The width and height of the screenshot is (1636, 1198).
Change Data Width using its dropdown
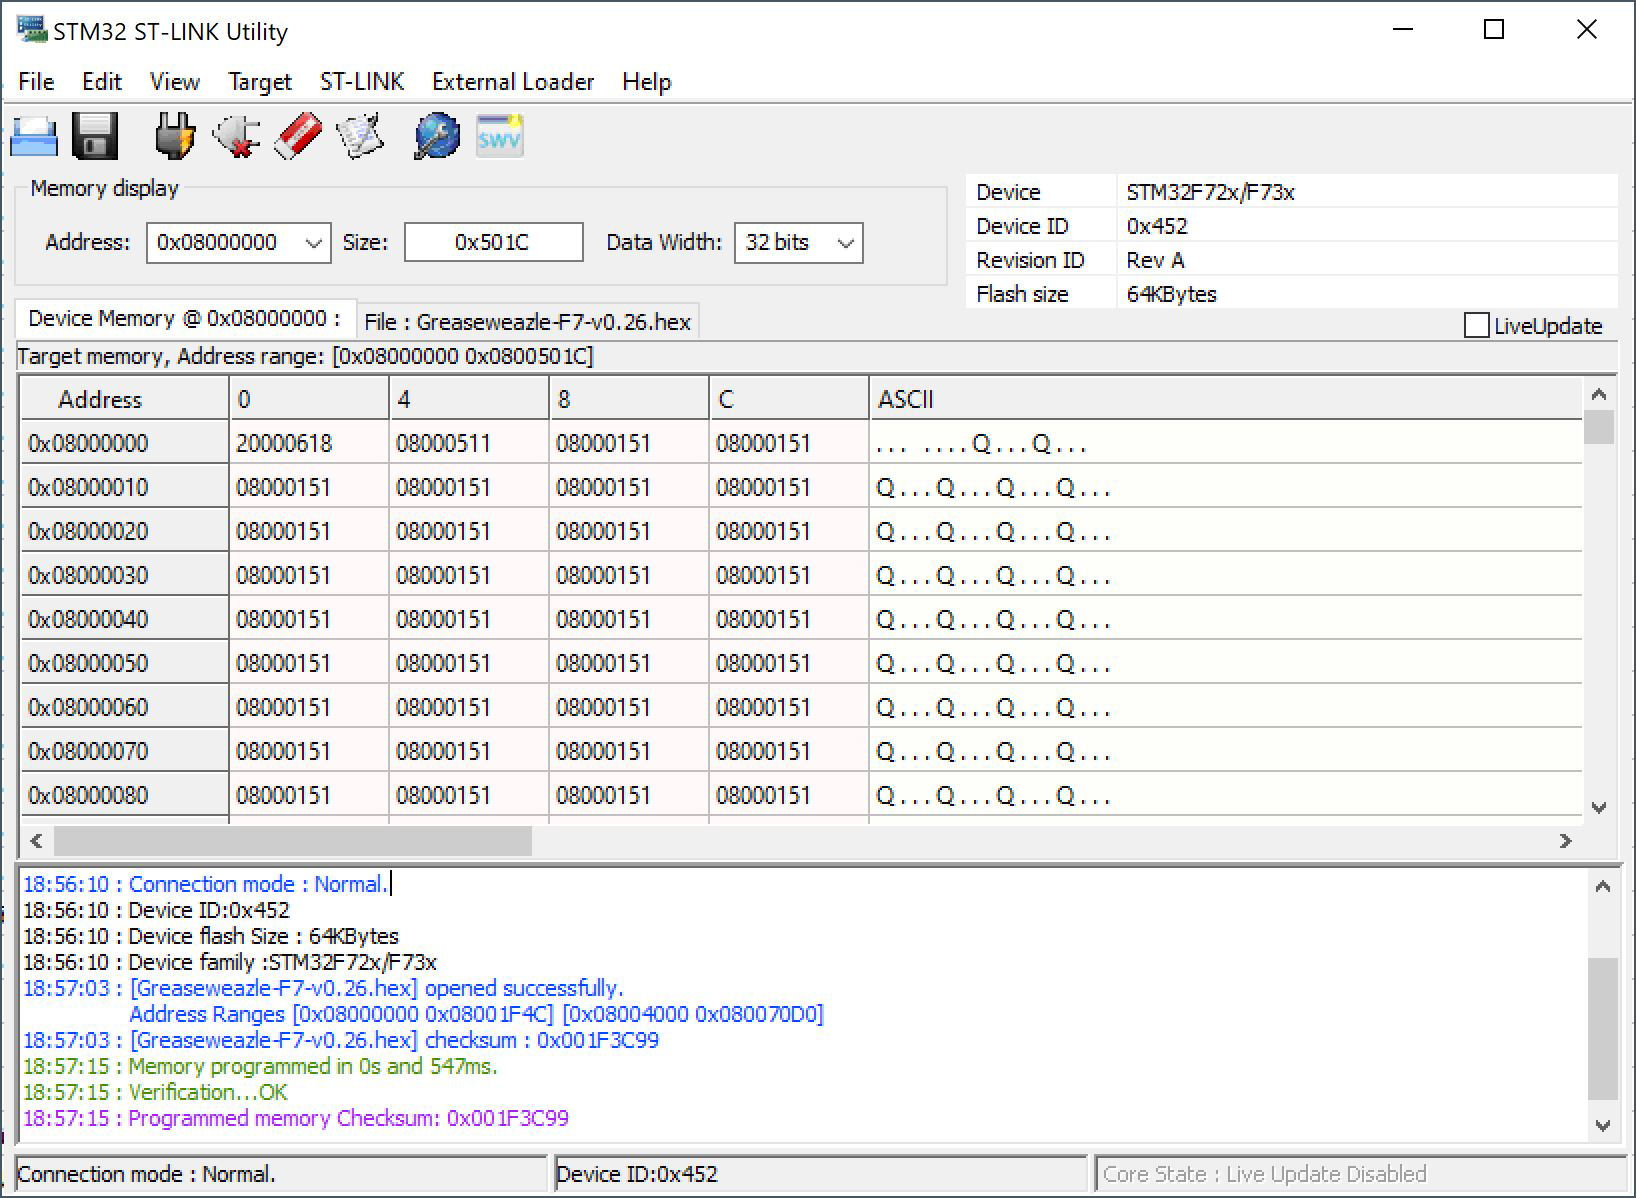point(846,242)
